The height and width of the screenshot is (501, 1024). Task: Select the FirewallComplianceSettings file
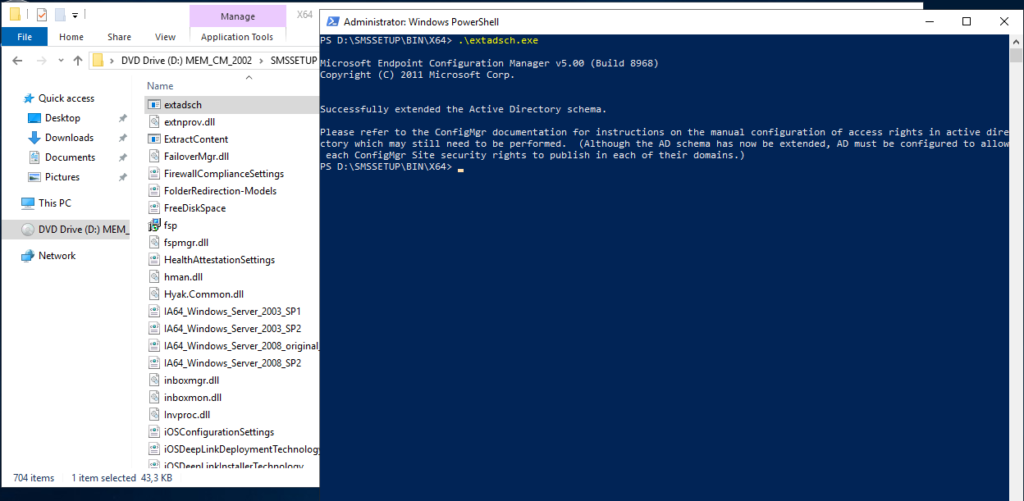tap(219, 173)
